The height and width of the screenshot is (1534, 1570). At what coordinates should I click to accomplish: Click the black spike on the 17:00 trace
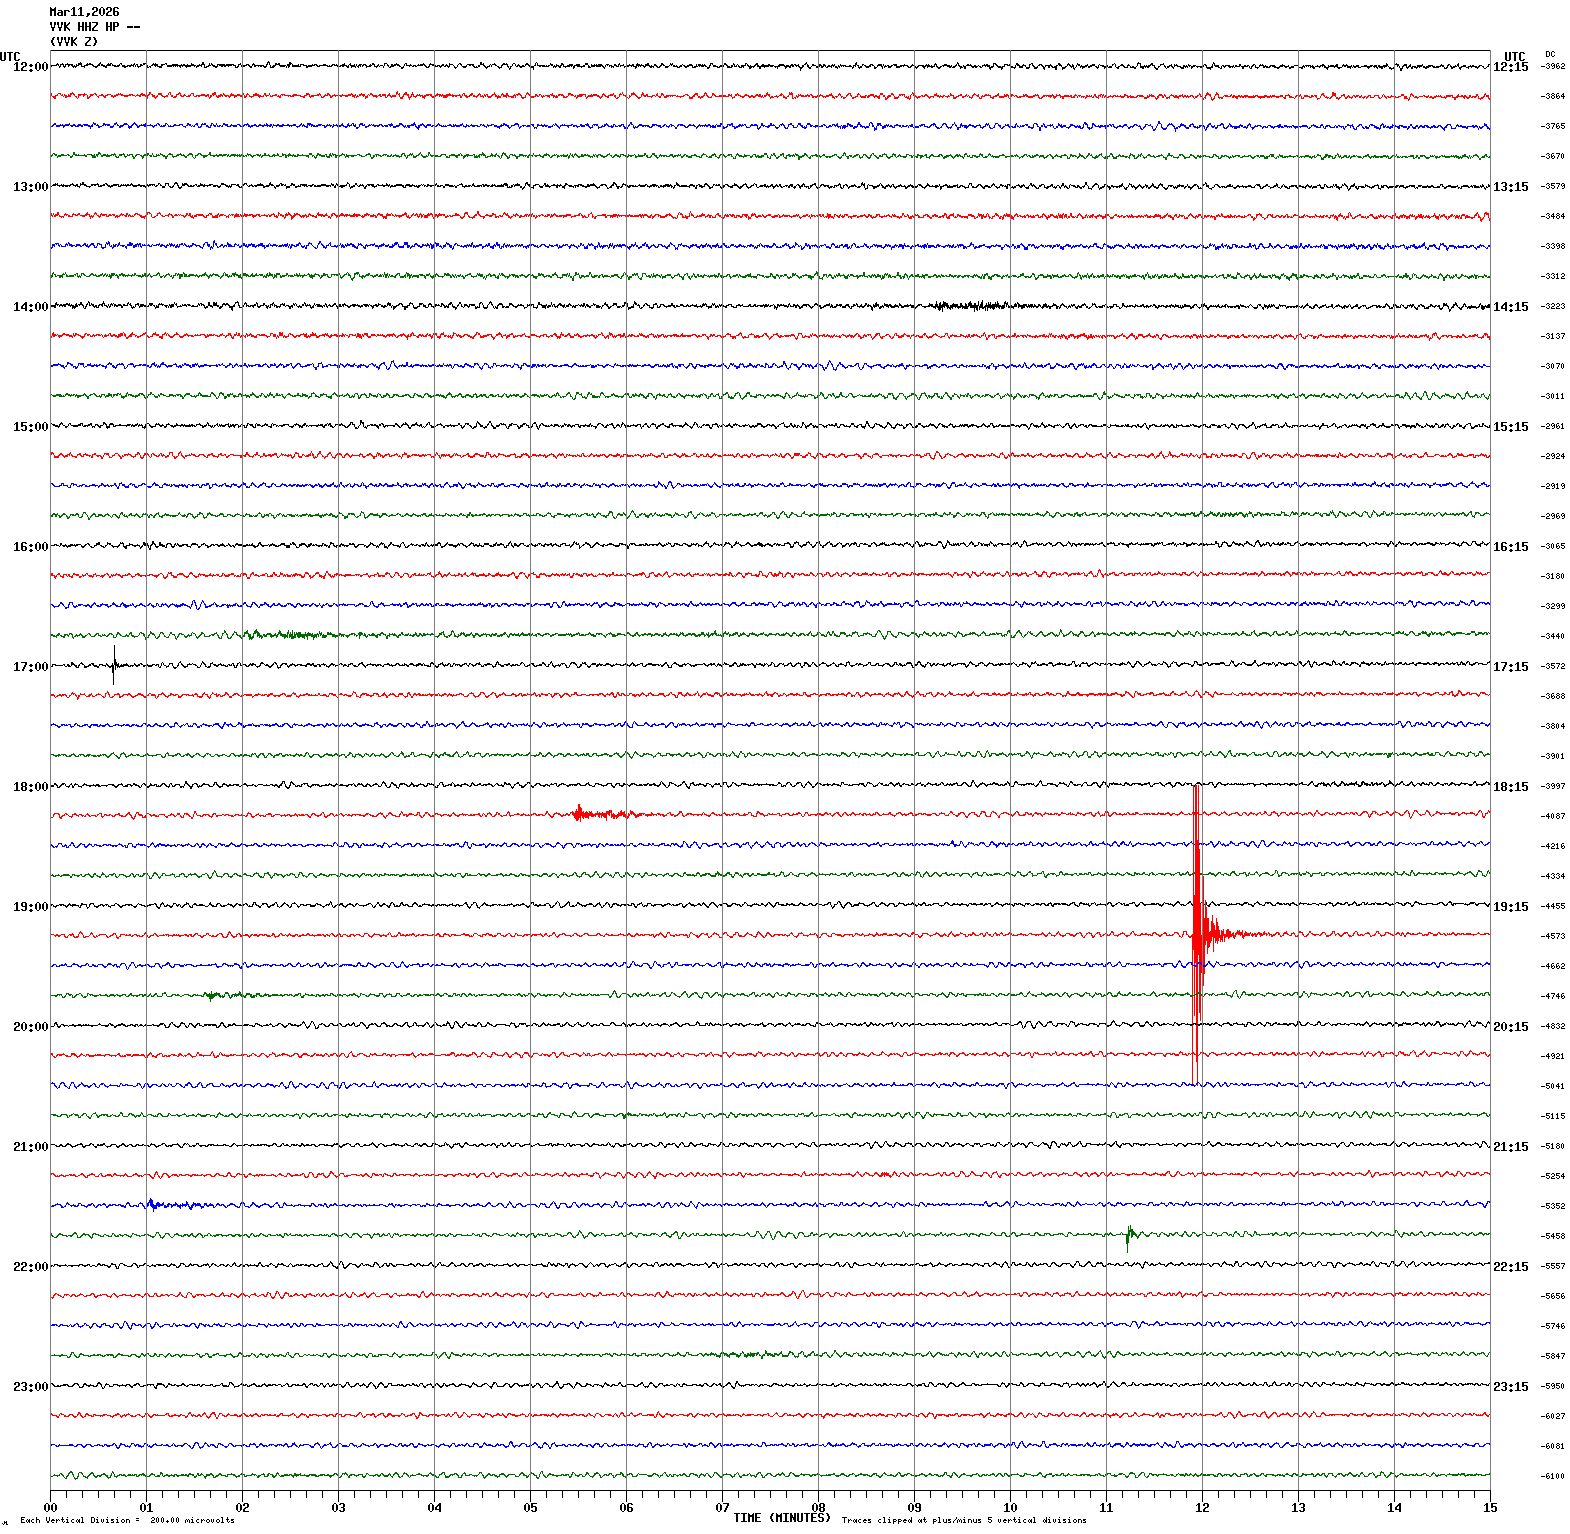pos(114,664)
